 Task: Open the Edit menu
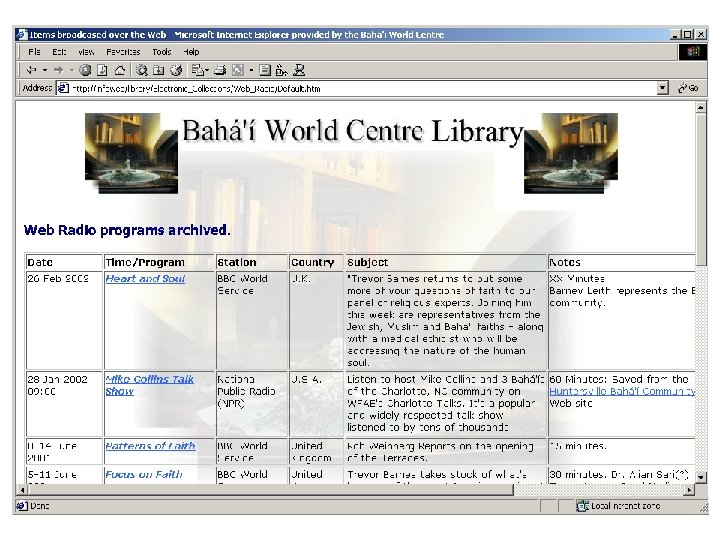click(59, 52)
